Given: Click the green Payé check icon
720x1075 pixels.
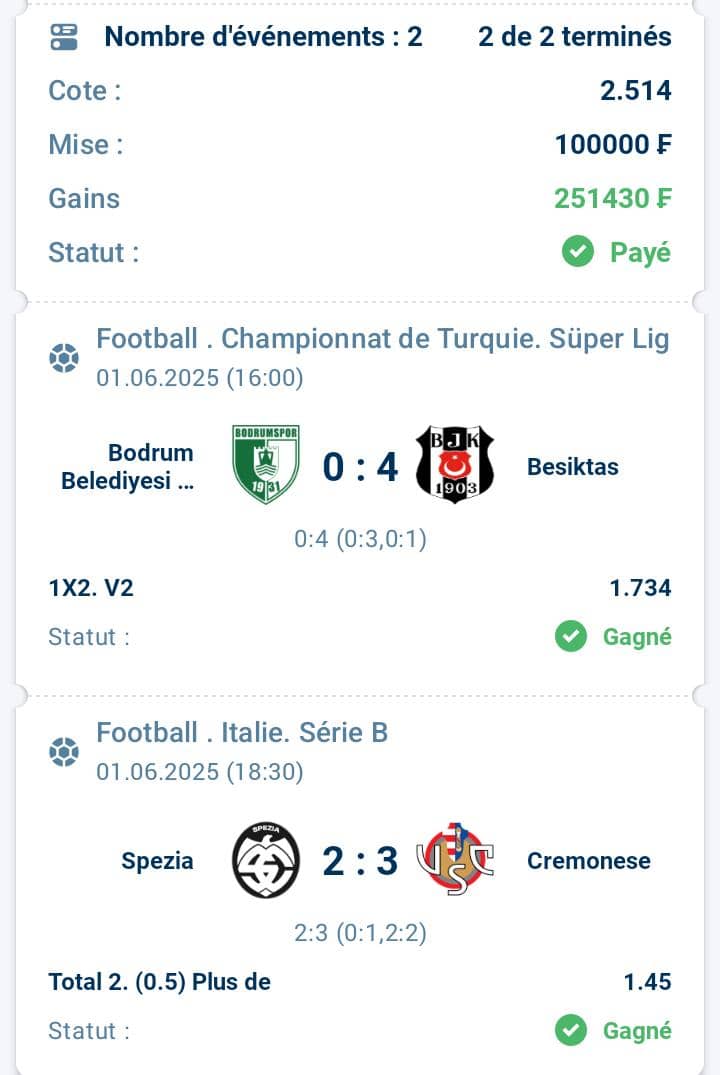Looking at the screenshot, I should 578,252.
